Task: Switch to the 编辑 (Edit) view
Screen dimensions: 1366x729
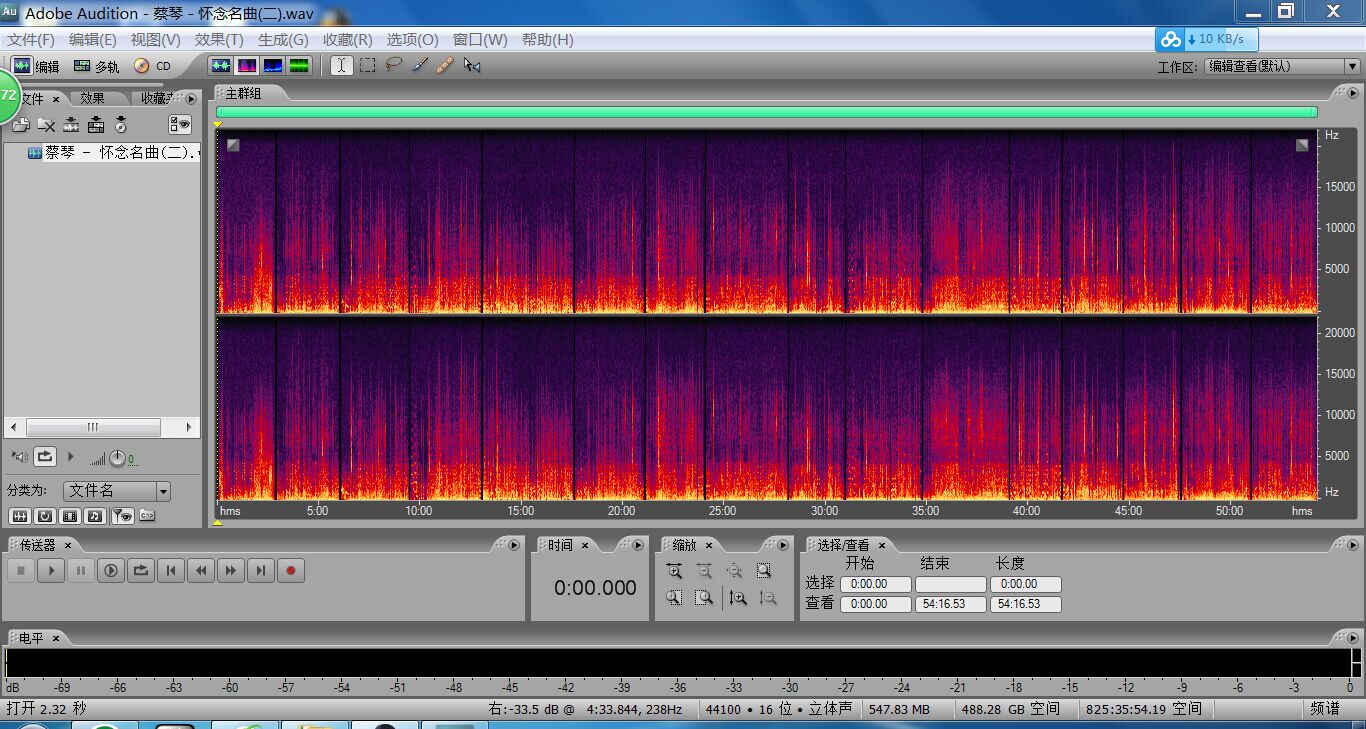Action: pos(35,66)
